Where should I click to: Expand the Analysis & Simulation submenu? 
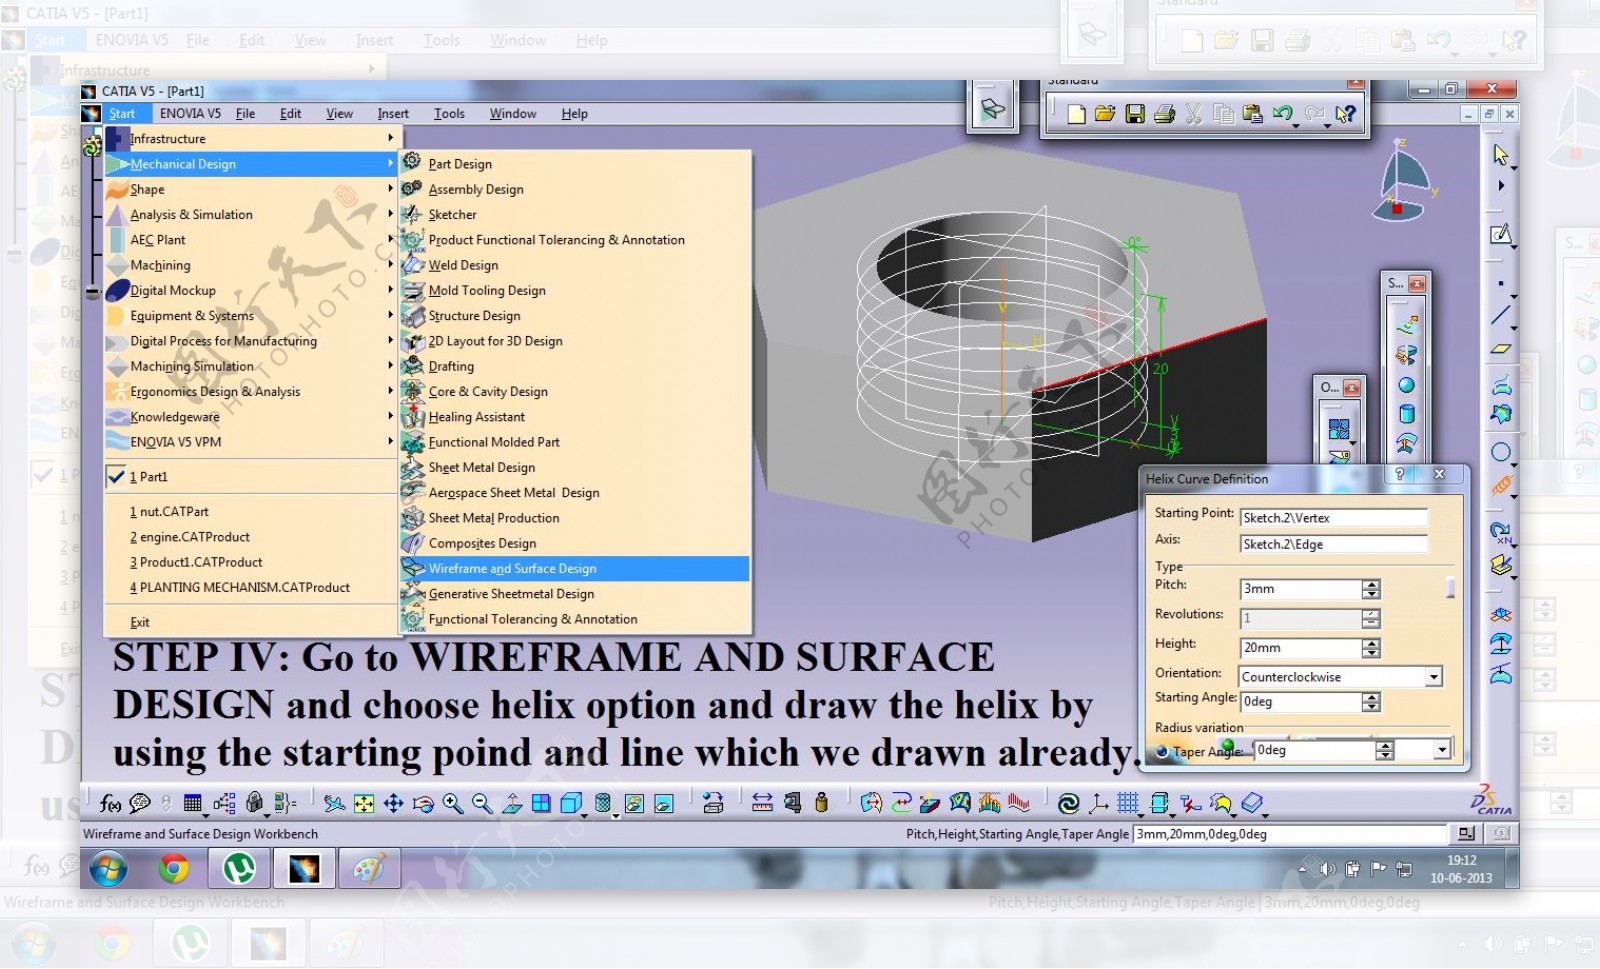tap(391, 214)
